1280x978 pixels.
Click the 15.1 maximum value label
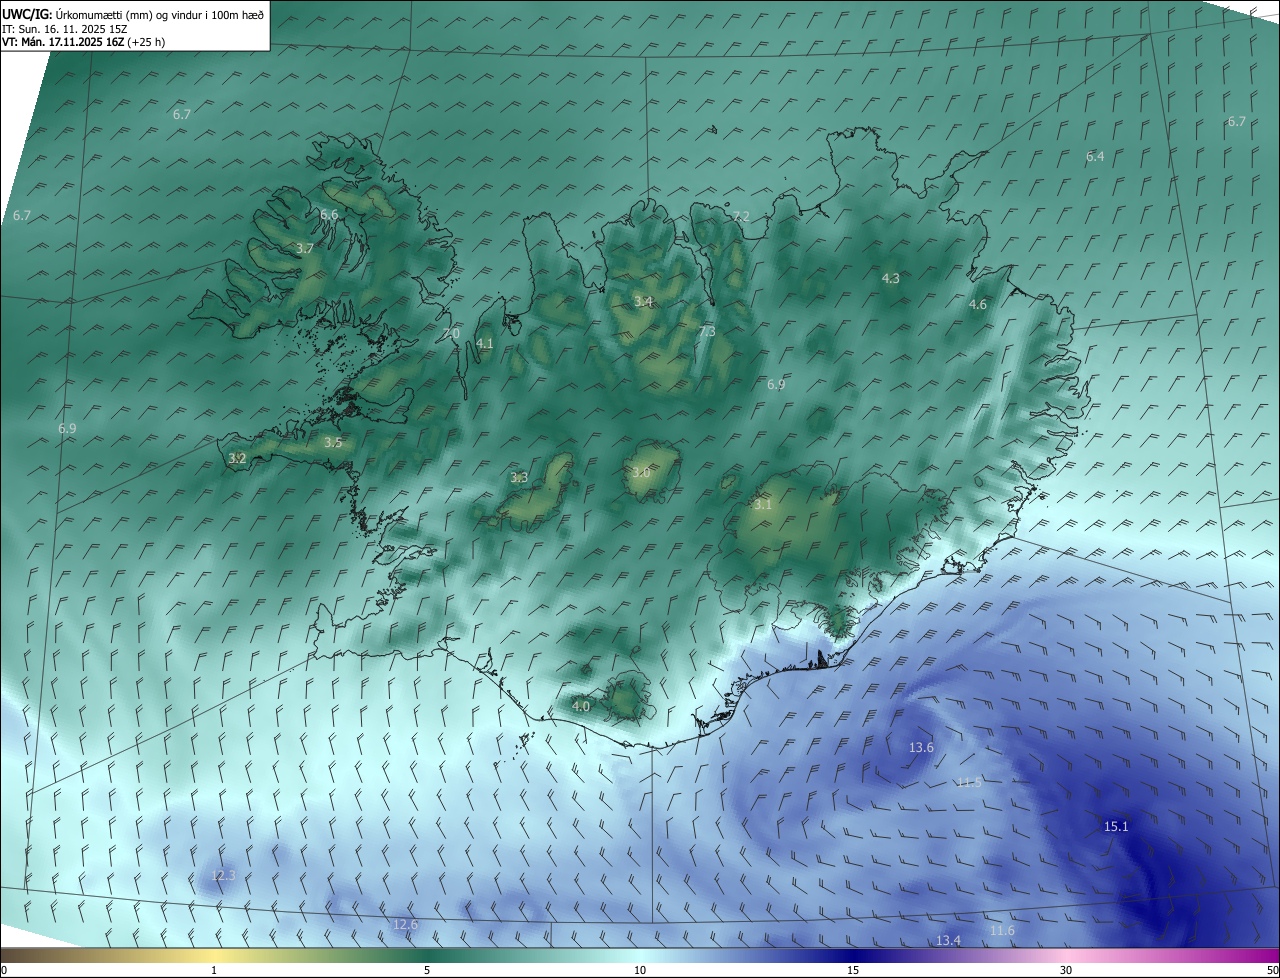pyautogui.click(x=1116, y=826)
